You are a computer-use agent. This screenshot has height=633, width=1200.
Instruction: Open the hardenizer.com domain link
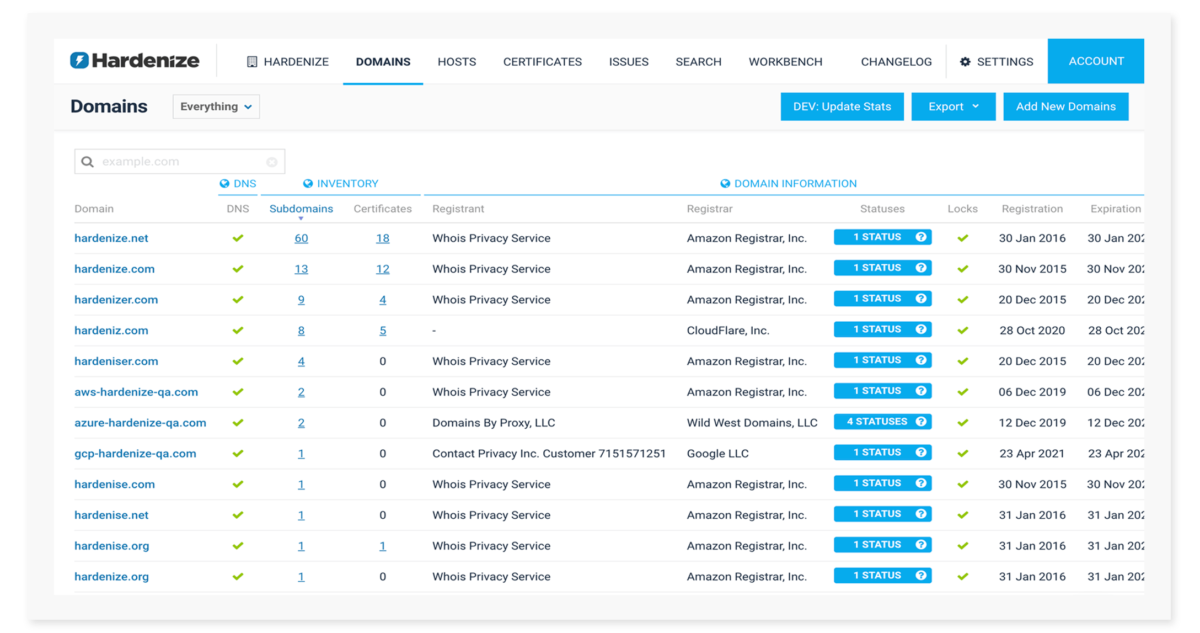116,300
